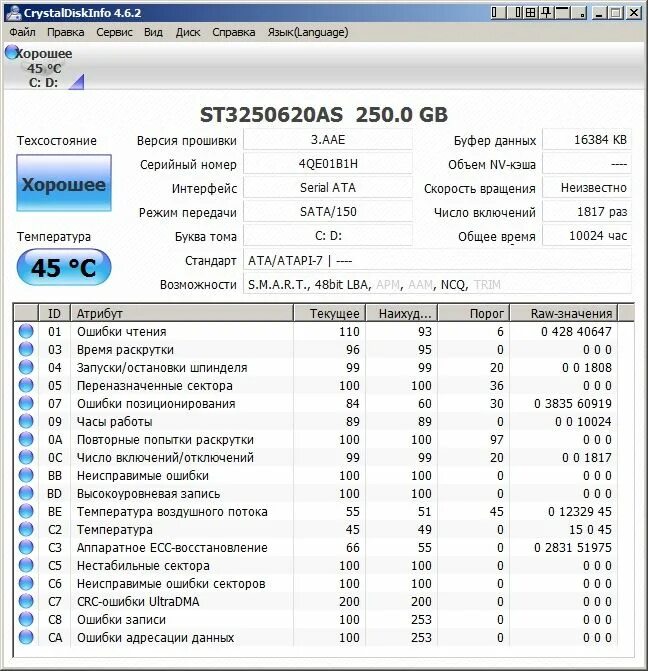Click the 45 °C temperature indicator
Screen dimensions: 648x671
coord(64,267)
